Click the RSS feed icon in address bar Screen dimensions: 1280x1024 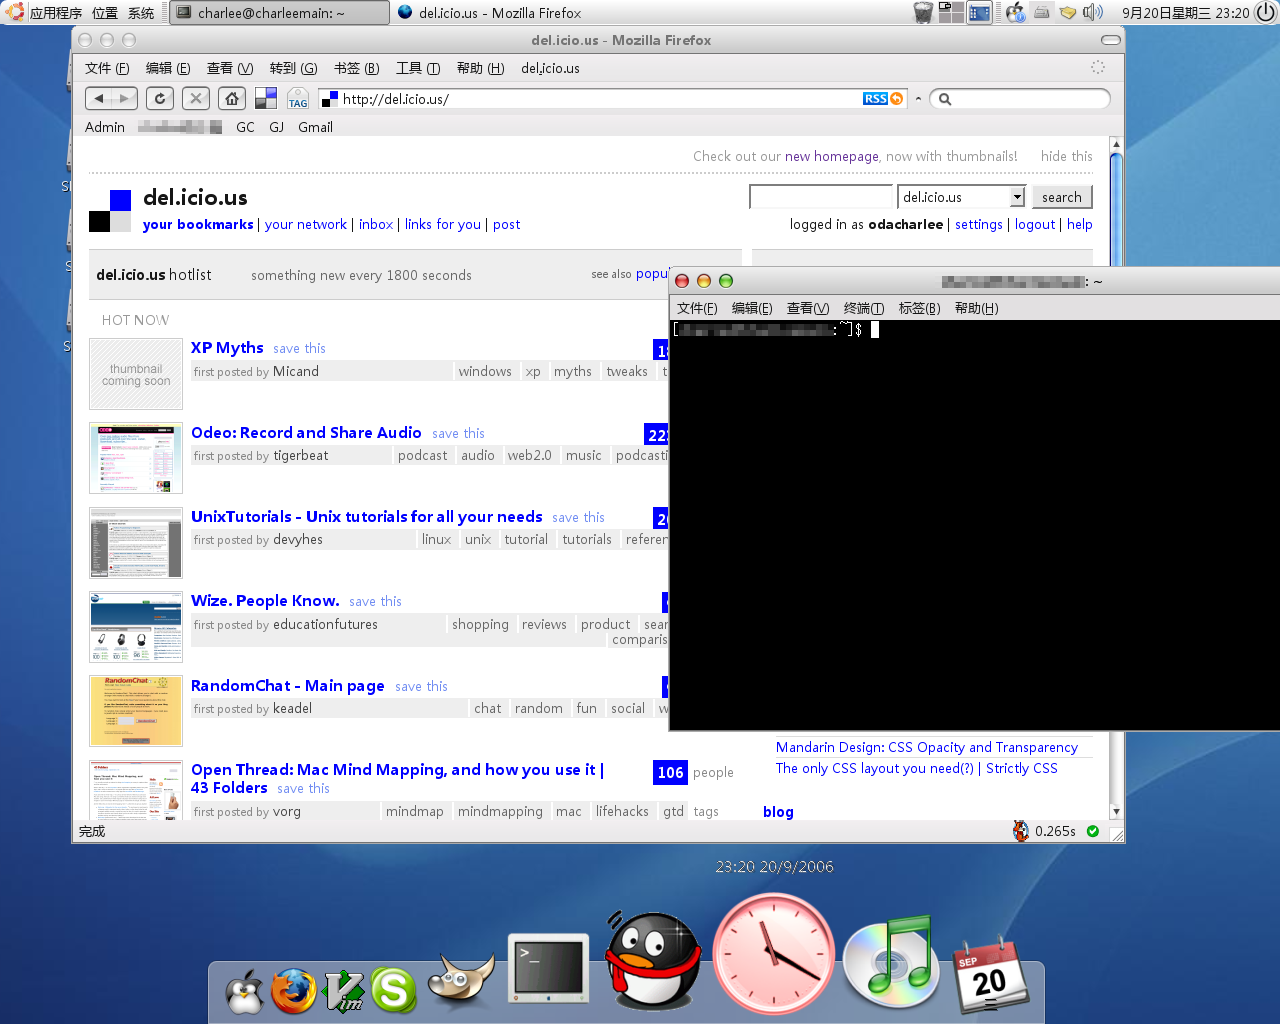click(882, 99)
